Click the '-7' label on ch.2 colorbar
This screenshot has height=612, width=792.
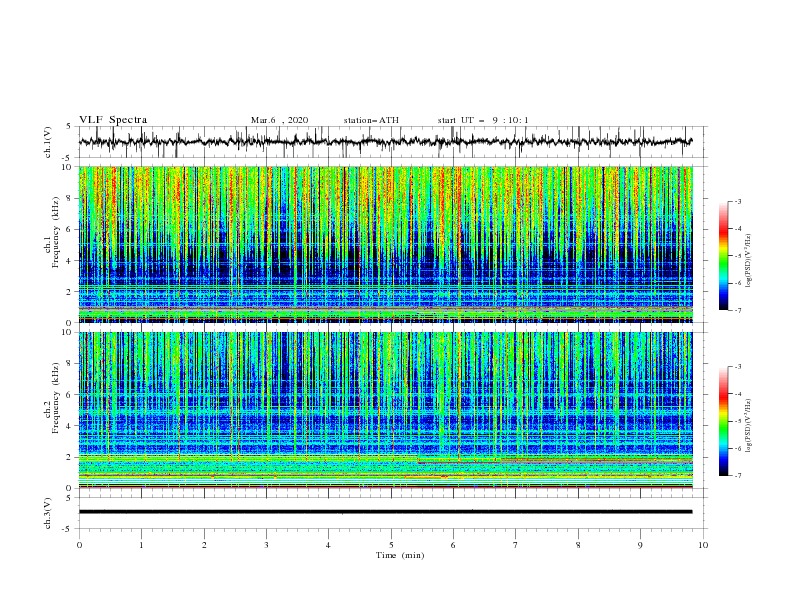click(737, 476)
